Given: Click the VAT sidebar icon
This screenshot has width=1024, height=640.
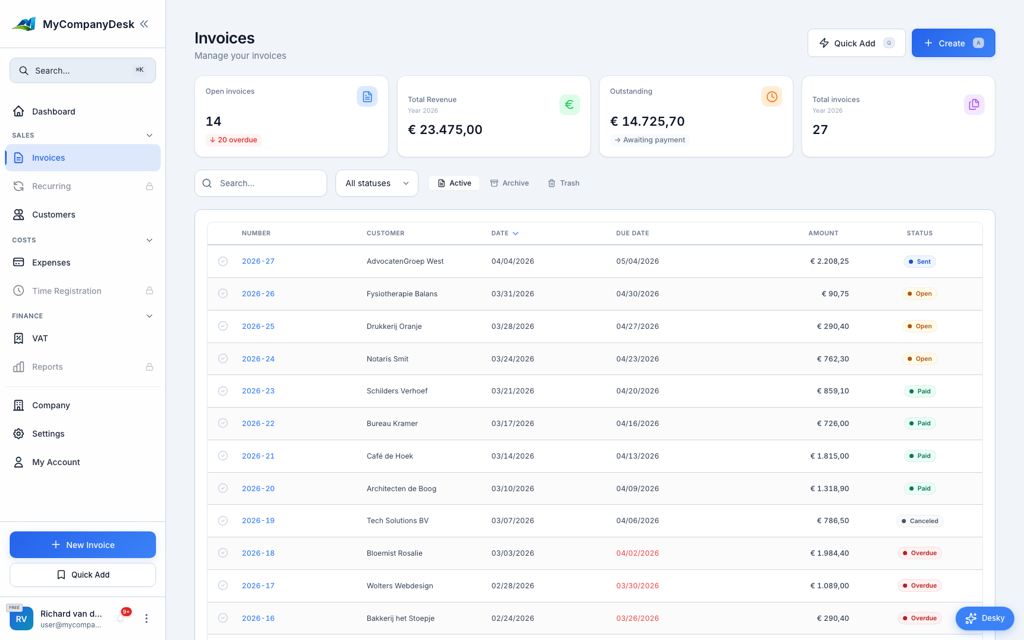Looking at the screenshot, I should pos(21,338).
